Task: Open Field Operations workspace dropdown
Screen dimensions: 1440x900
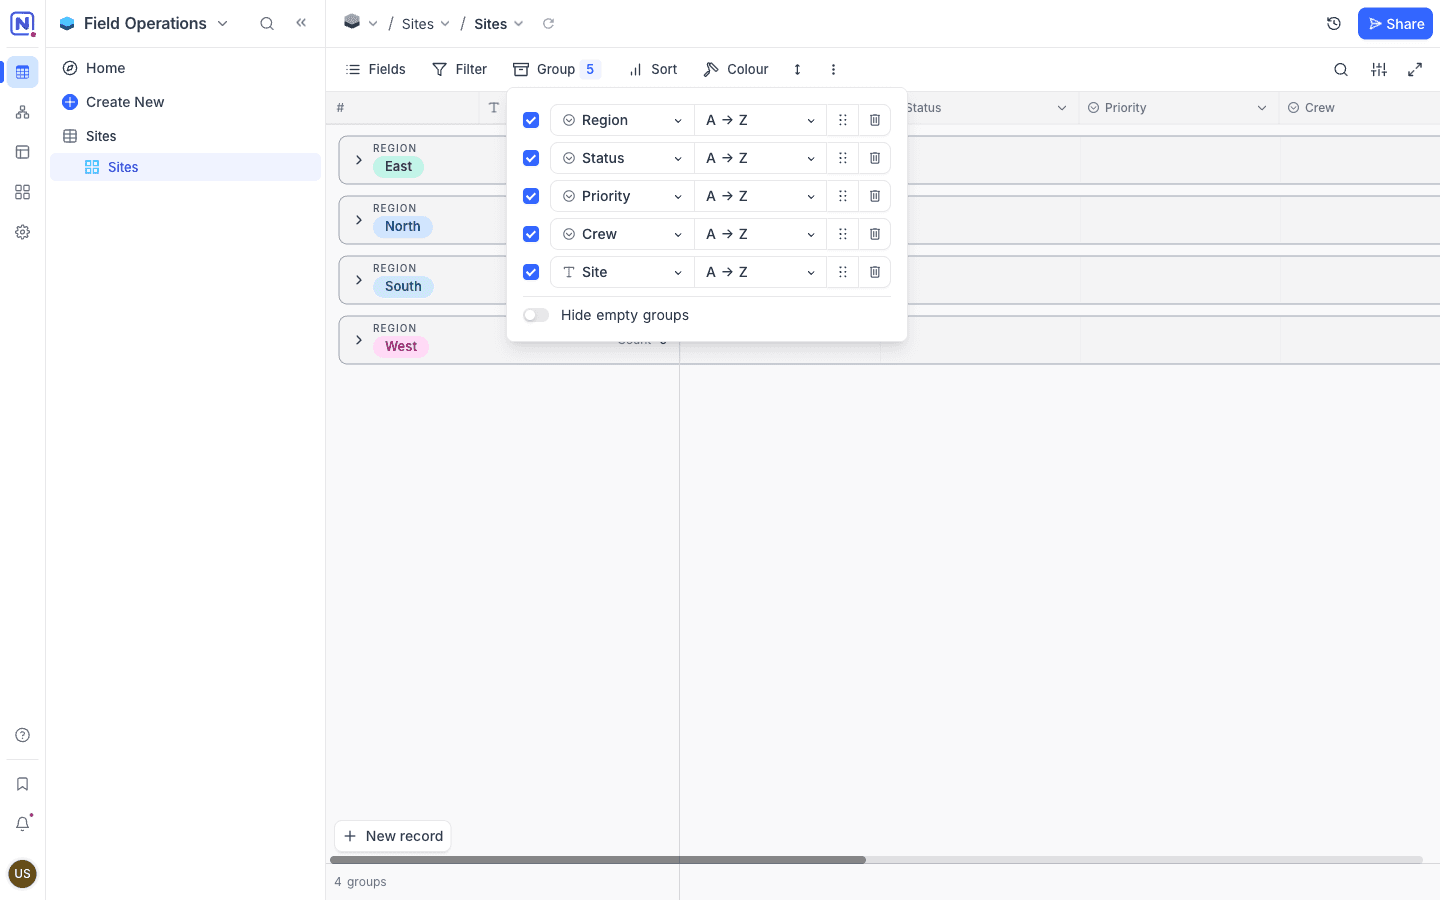Action: tap(145, 23)
